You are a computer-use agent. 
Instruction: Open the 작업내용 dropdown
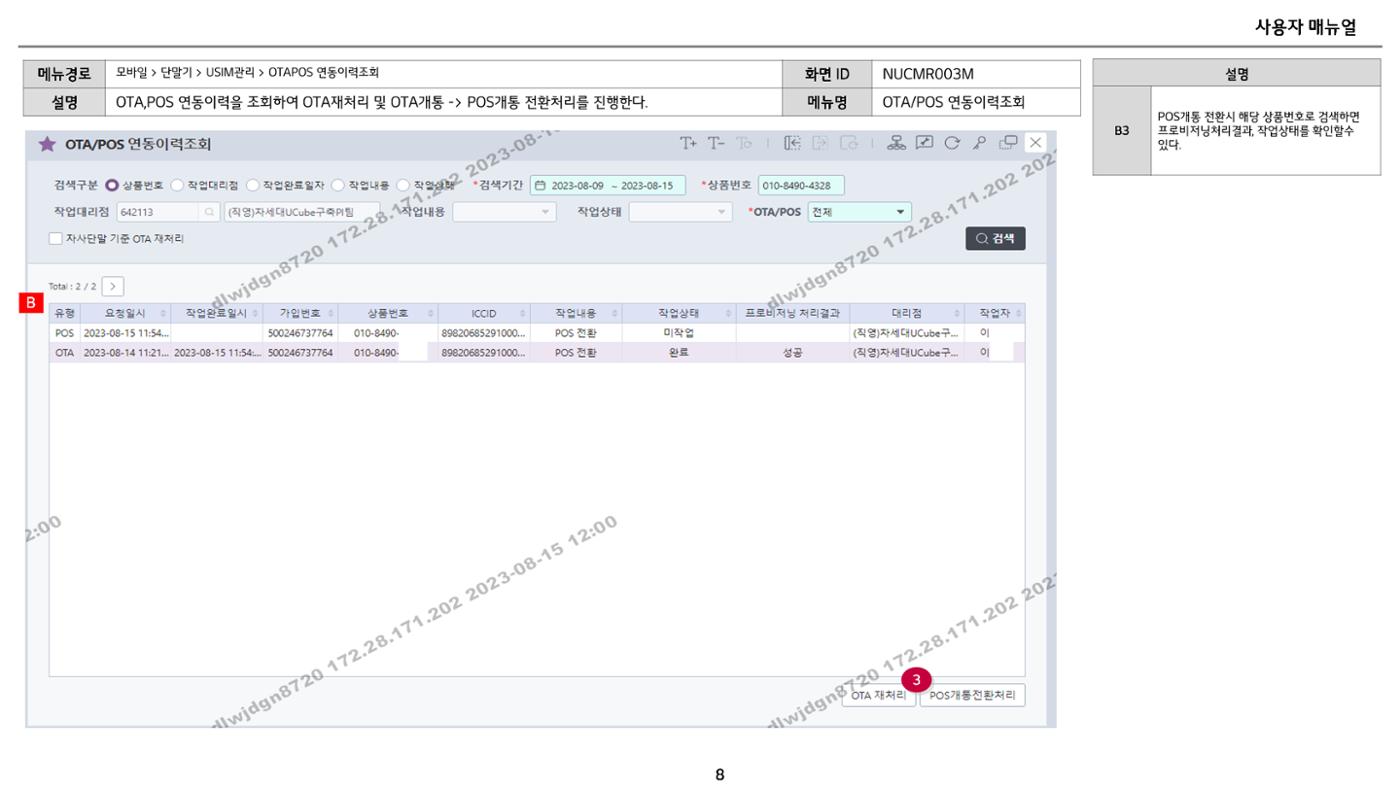[x=504, y=212]
